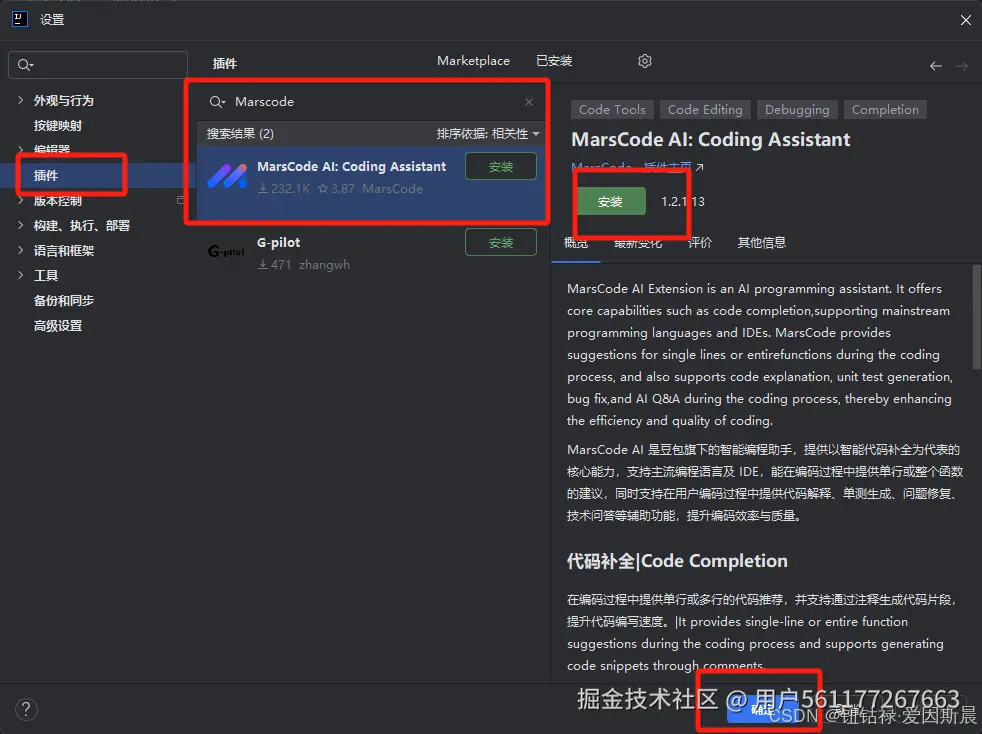
Task: Click the 工具 tree label
Action: [x=46, y=276]
